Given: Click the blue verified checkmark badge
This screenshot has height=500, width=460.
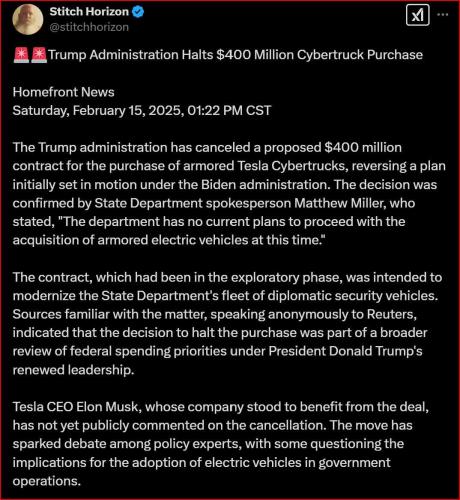Looking at the screenshot, I should (x=138, y=12).
